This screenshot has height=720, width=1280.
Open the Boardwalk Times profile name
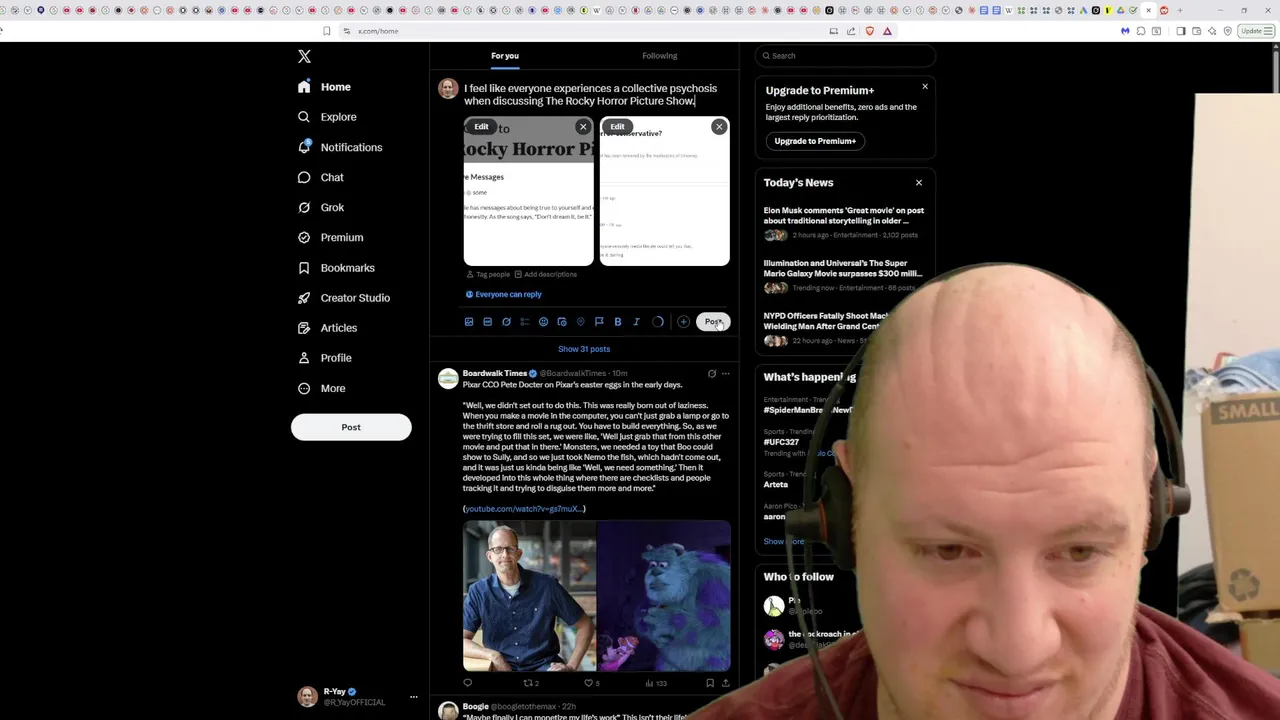pyautogui.click(x=495, y=373)
